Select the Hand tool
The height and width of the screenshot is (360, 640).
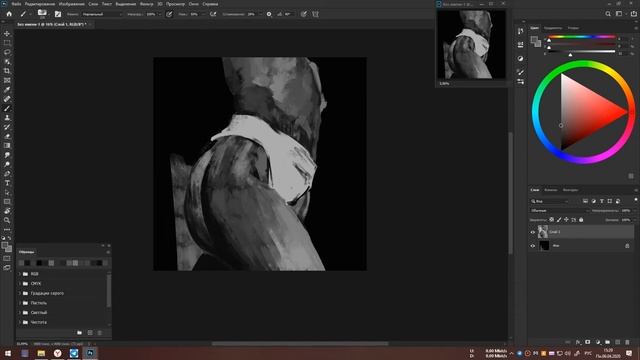pos(7,211)
